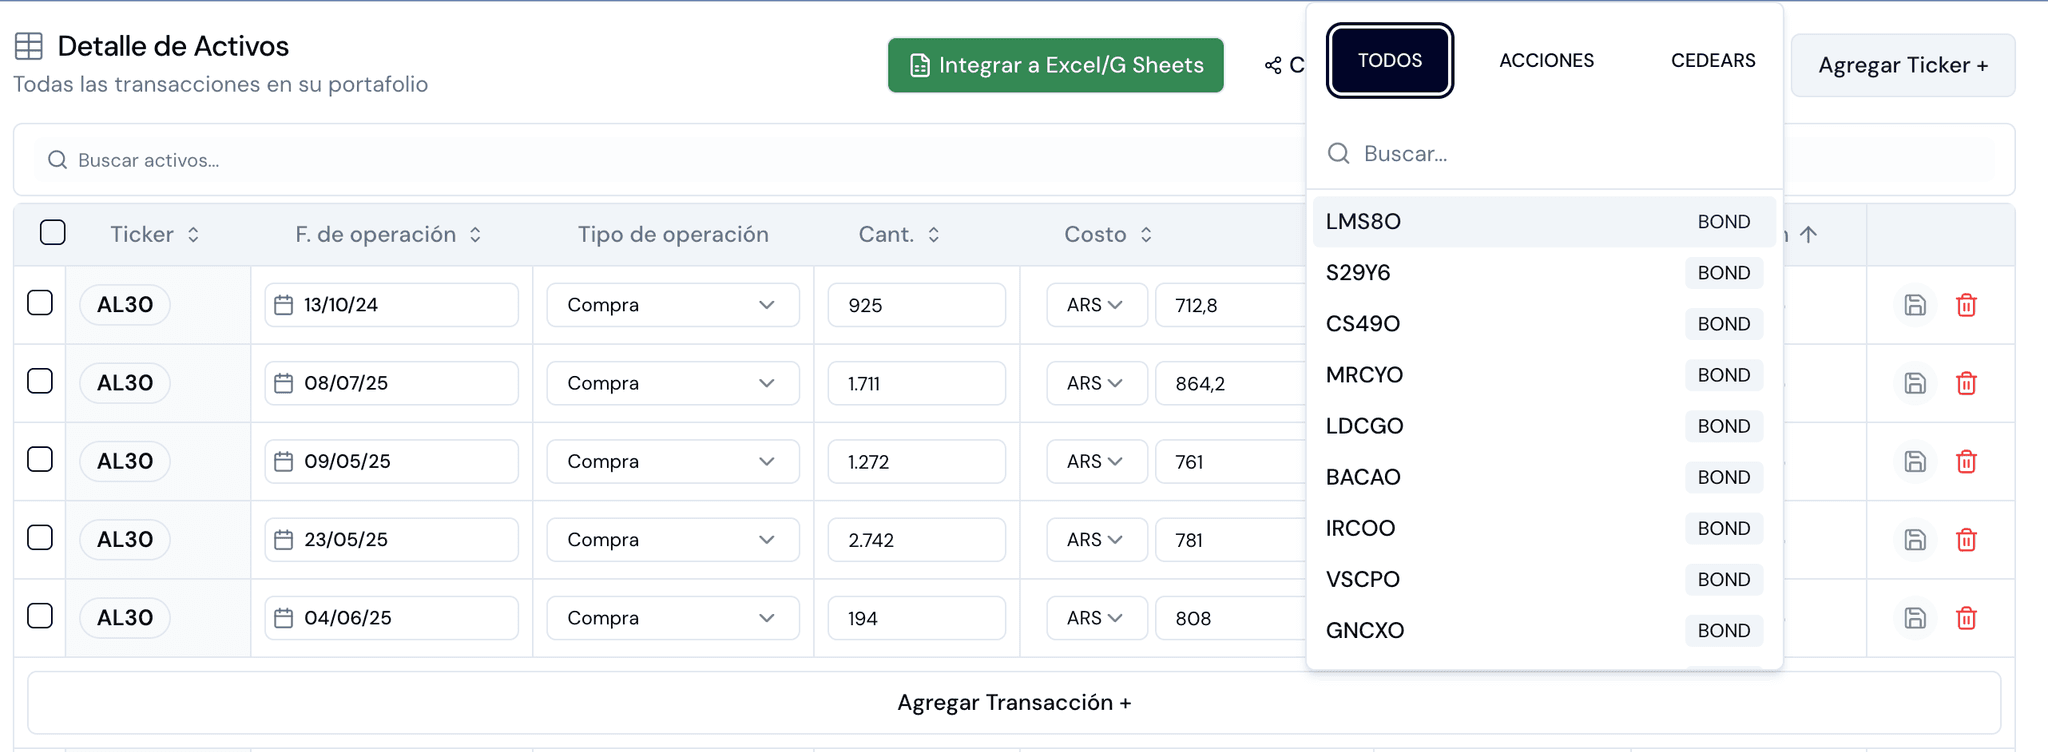Viewport: 2048px width, 752px height.
Task: Click the share icon beside Excel button
Action: [x=1273, y=65]
